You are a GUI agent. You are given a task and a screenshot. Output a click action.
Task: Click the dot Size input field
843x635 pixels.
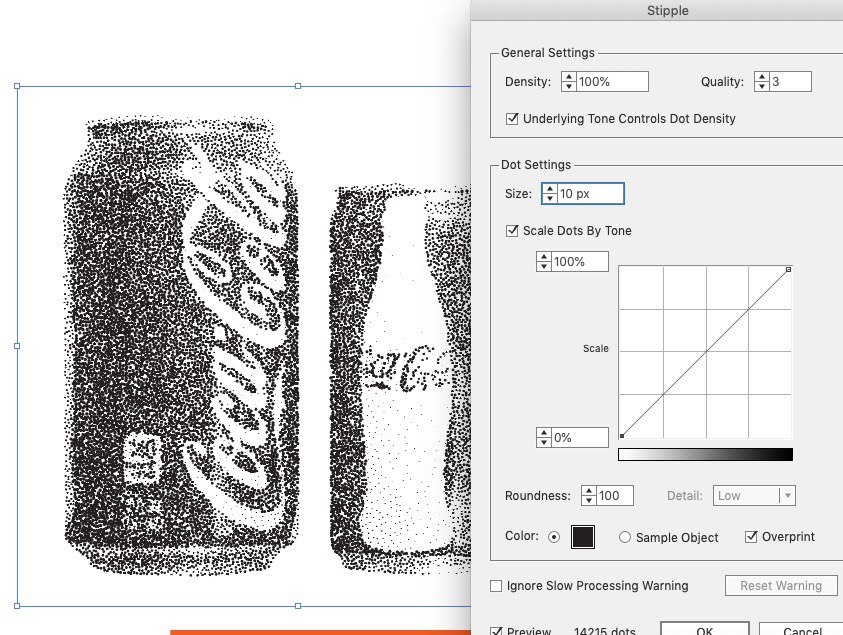(590, 194)
